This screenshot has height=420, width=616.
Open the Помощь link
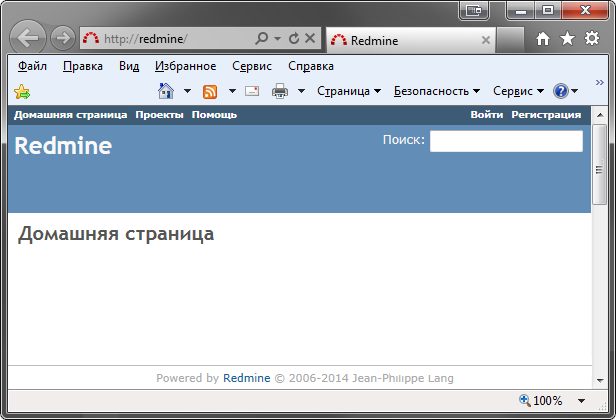coord(214,115)
